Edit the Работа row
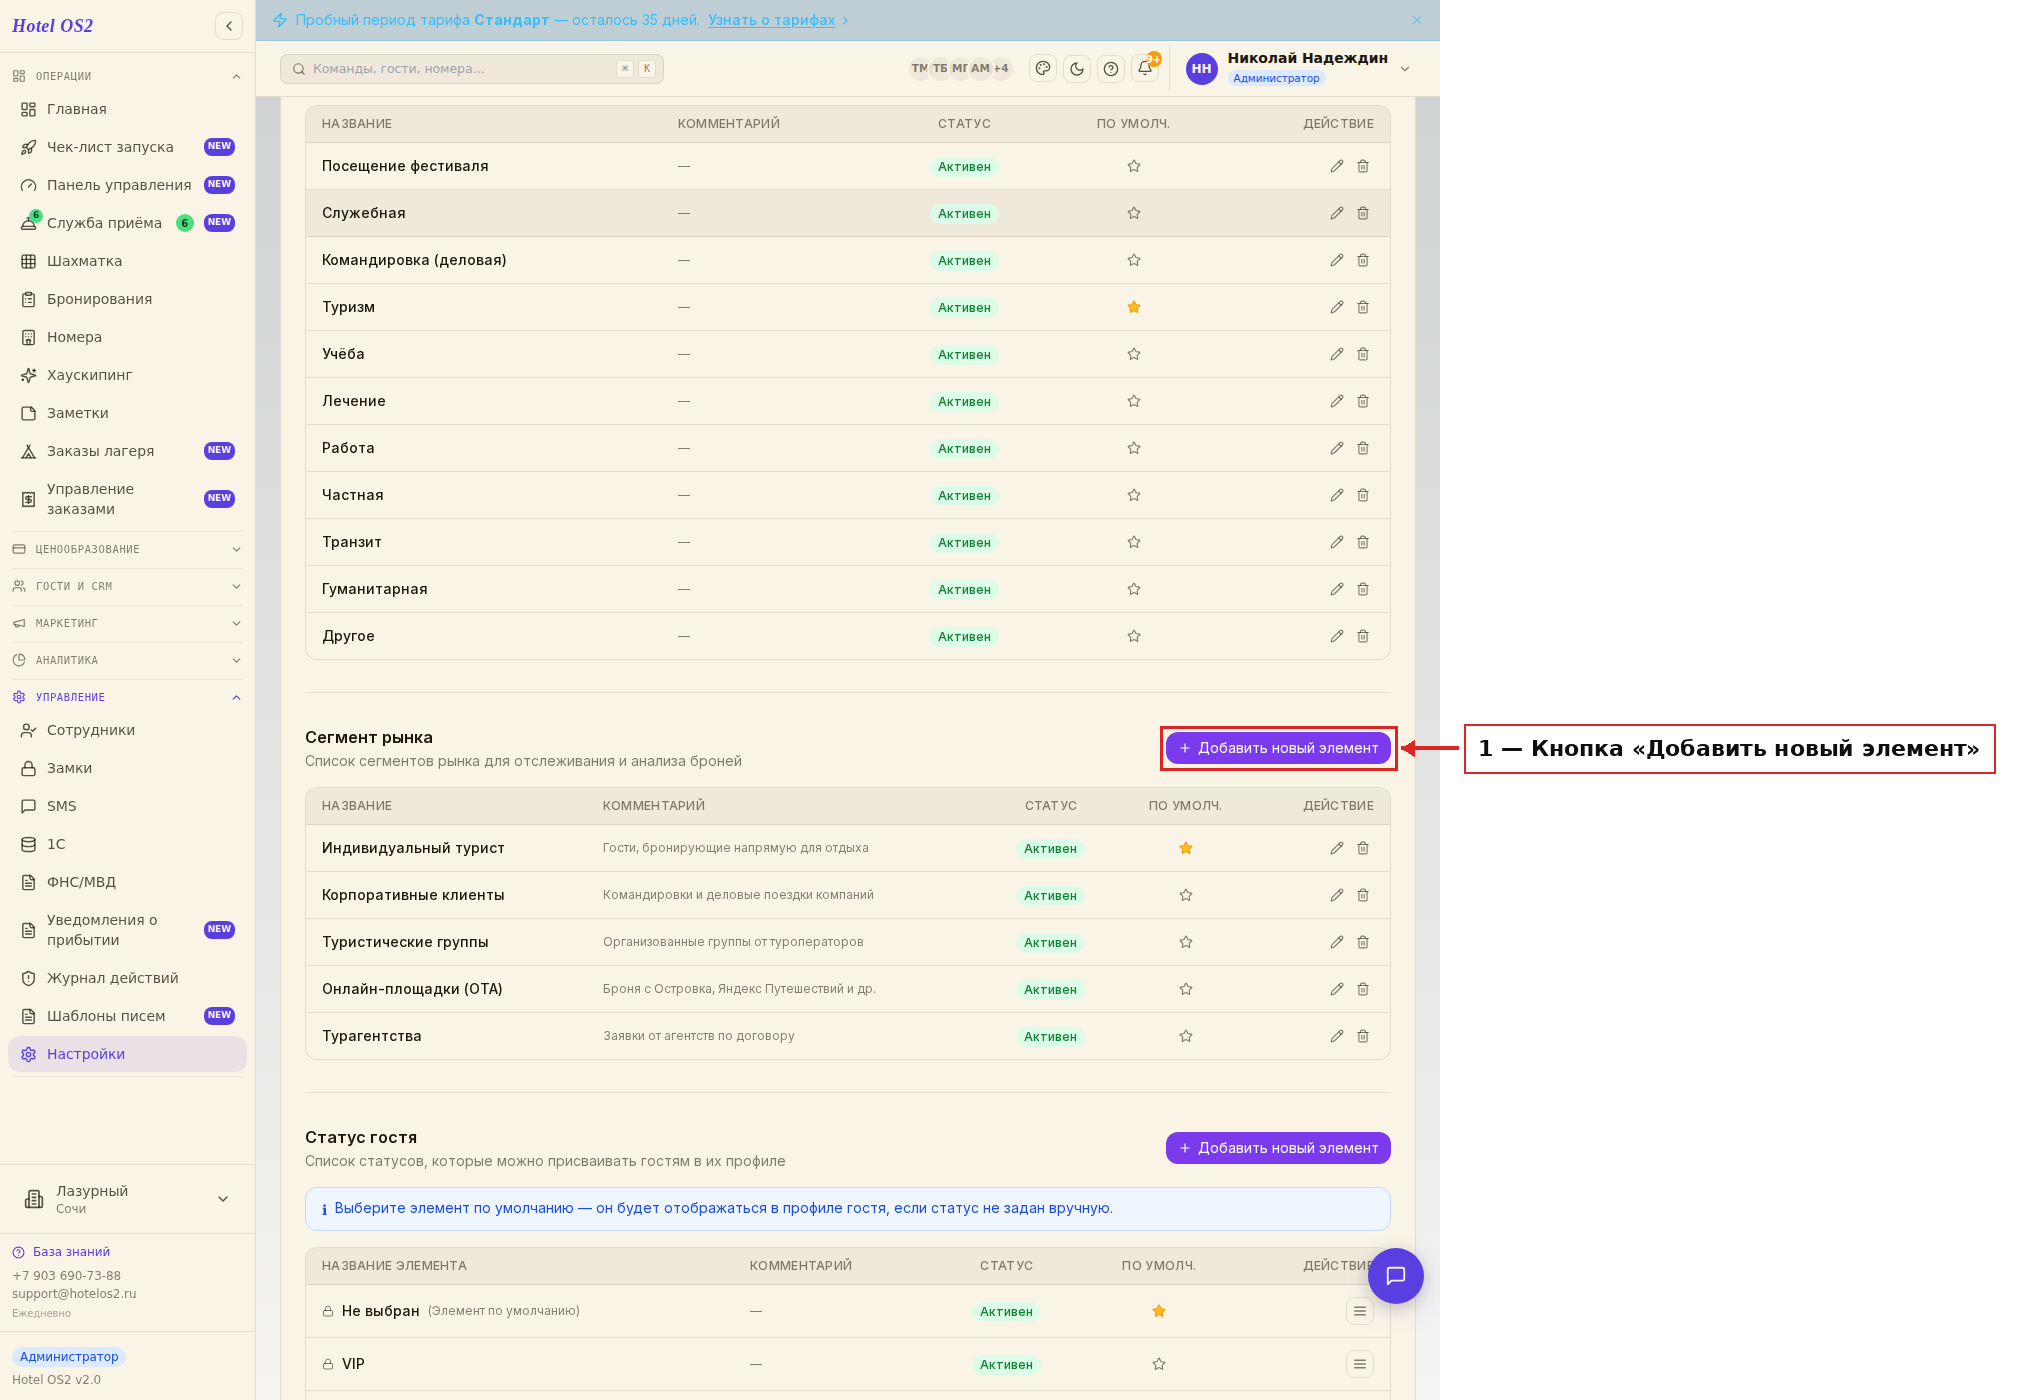Viewport: 2019px width, 1400px height. [1337, 448]
